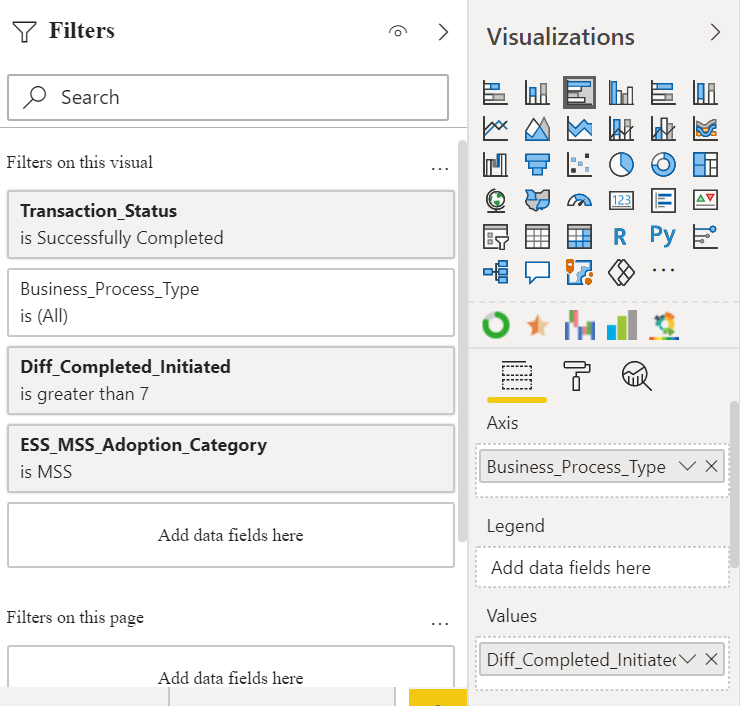Select the Filled map visual
This screenshot has width=740, height=706.
tap(537, 201)
